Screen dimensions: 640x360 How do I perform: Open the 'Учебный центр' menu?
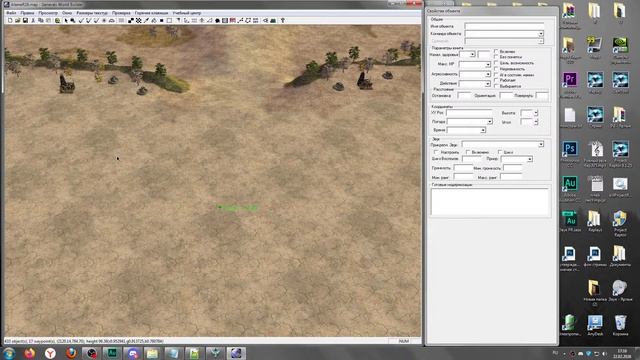[x=187, y=13]
